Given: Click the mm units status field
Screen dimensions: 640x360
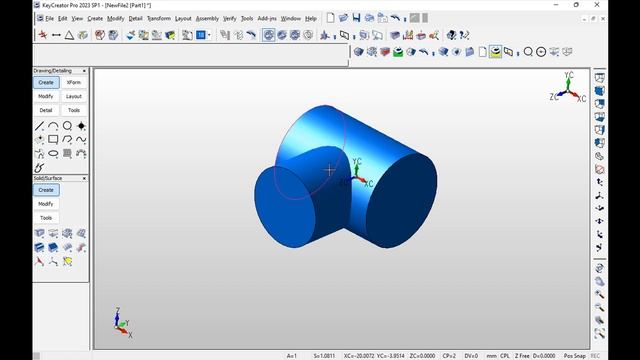Looking at the screenshot, I should click(491, 356).
